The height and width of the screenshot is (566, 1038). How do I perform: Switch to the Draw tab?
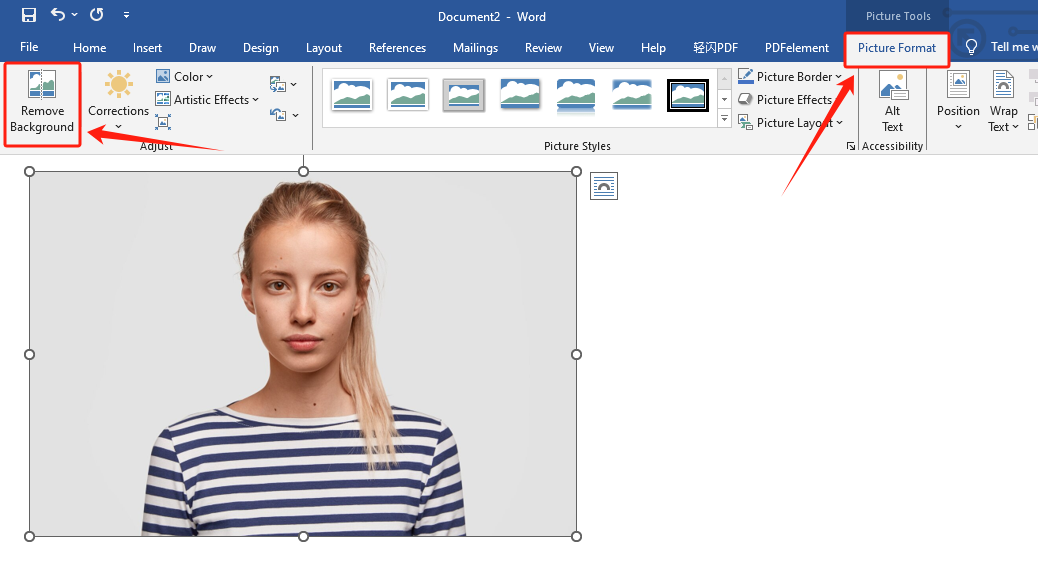tap(203, 48)
